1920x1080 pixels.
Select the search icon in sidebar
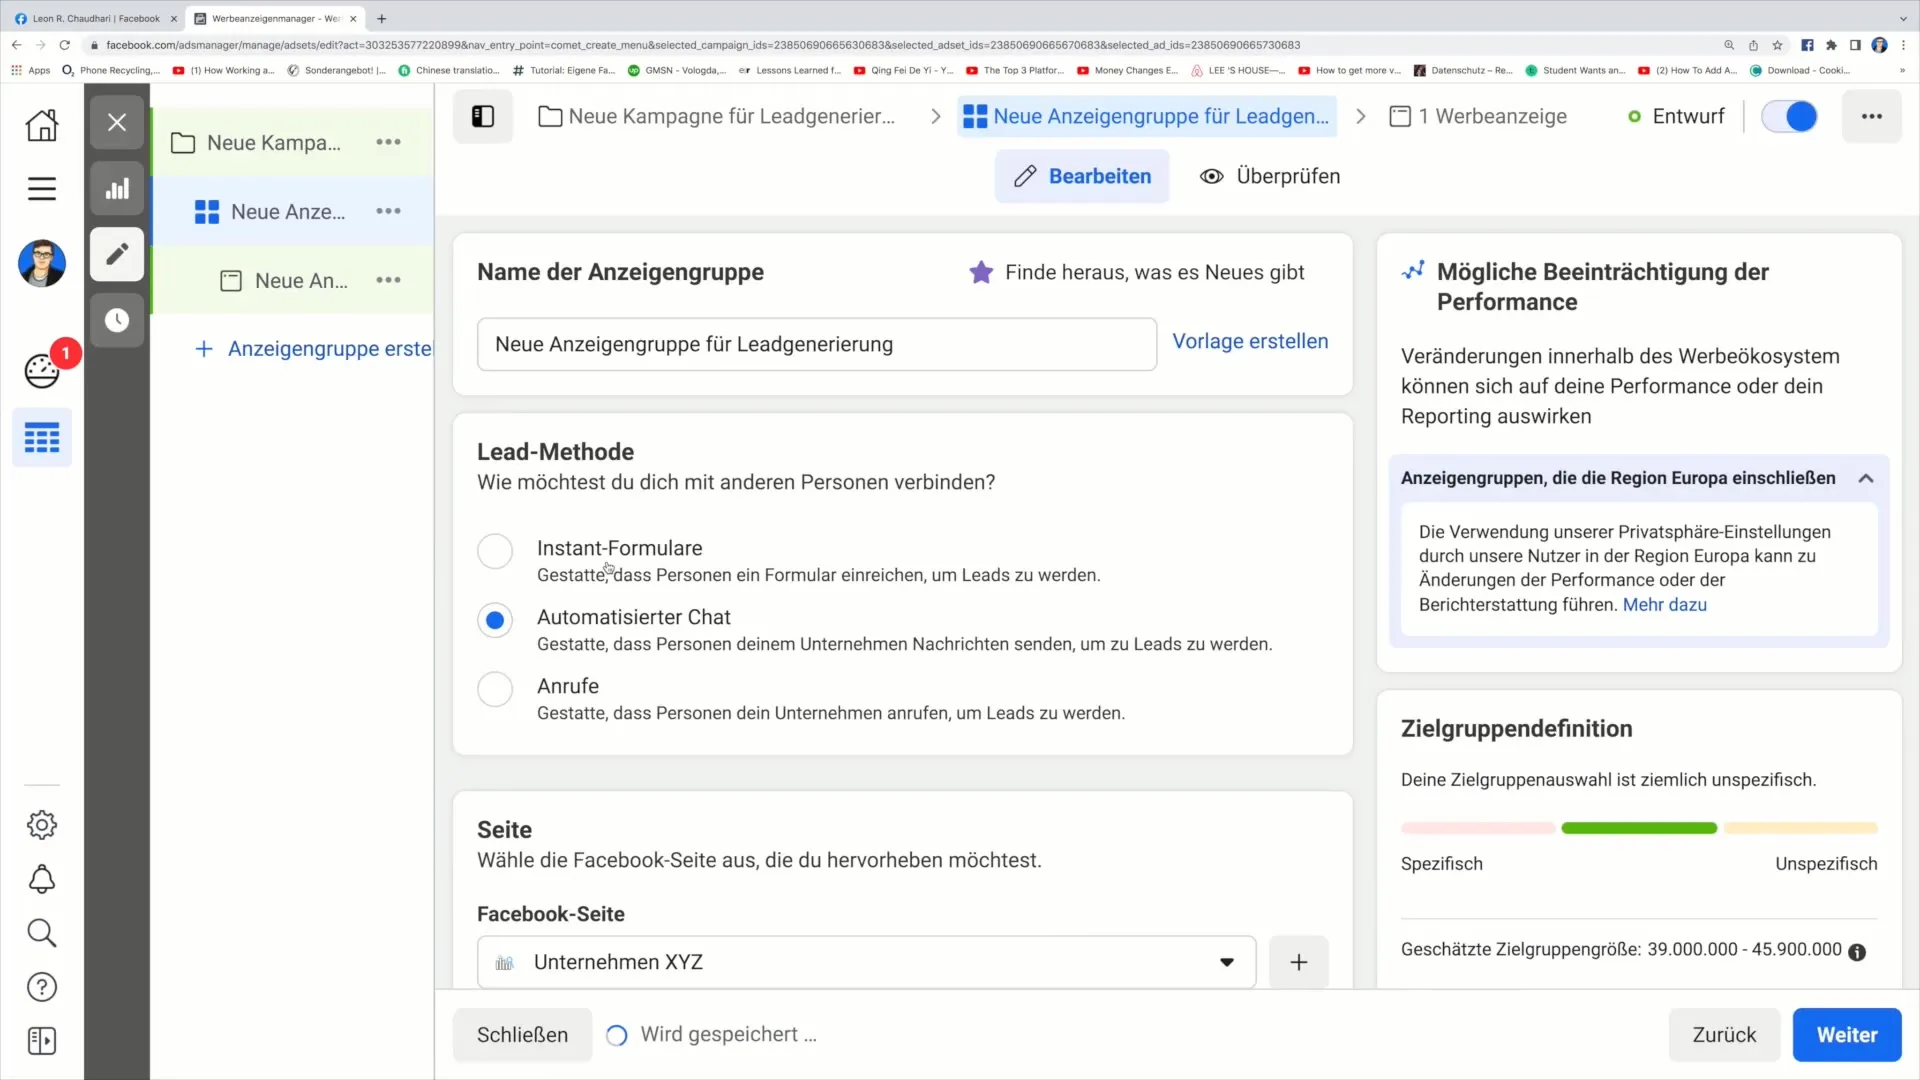pos(42,934)
